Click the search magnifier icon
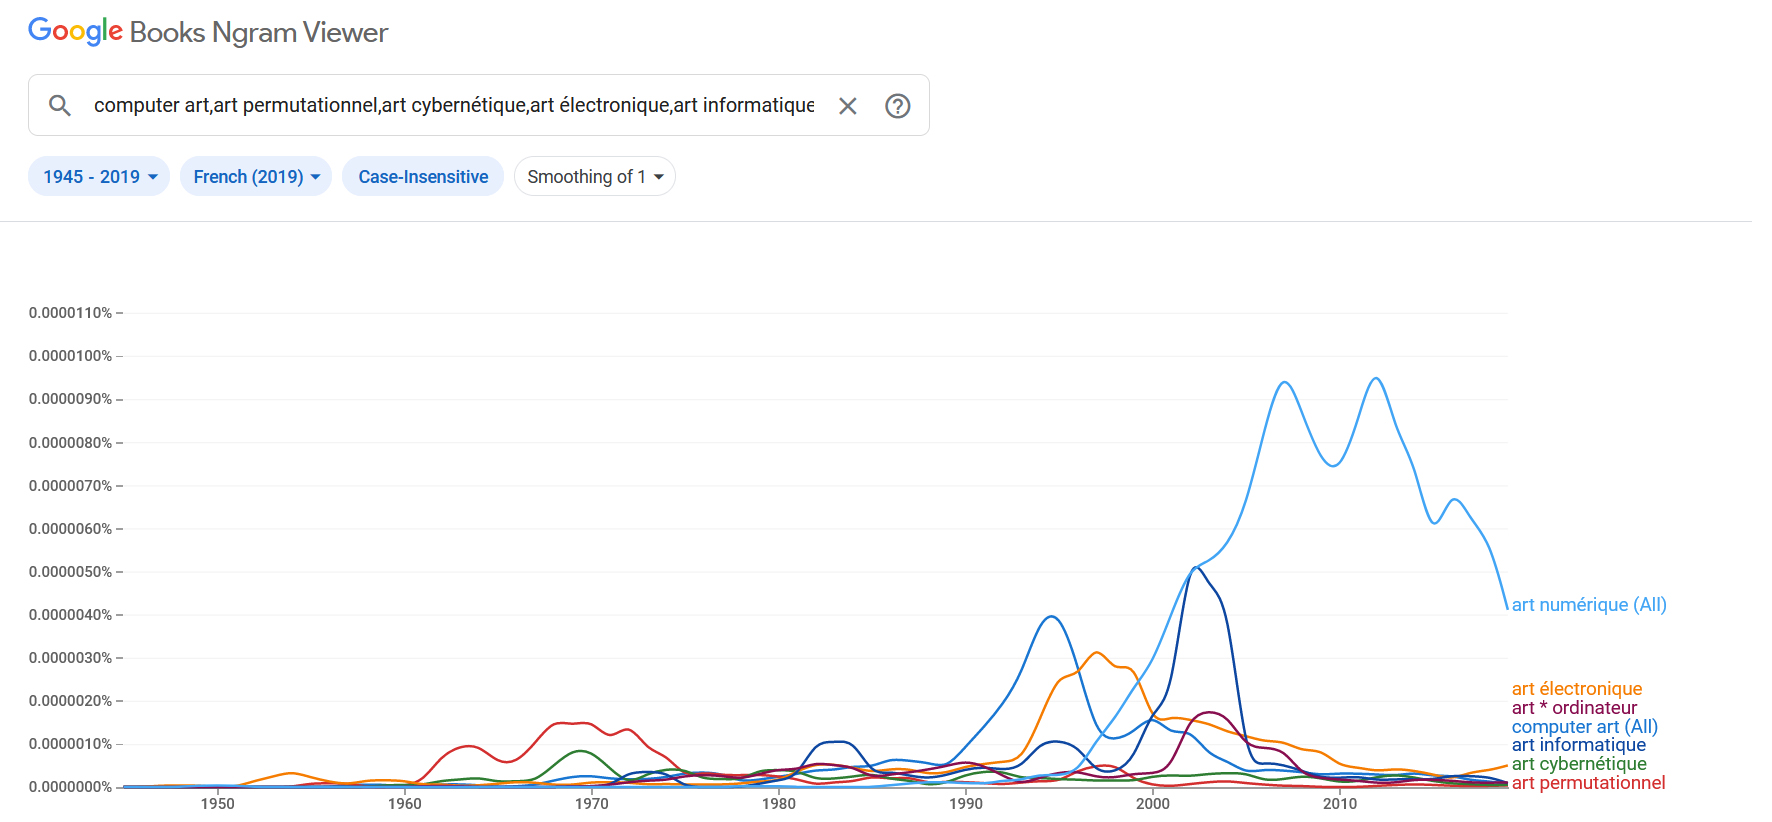 click(60, 105)
